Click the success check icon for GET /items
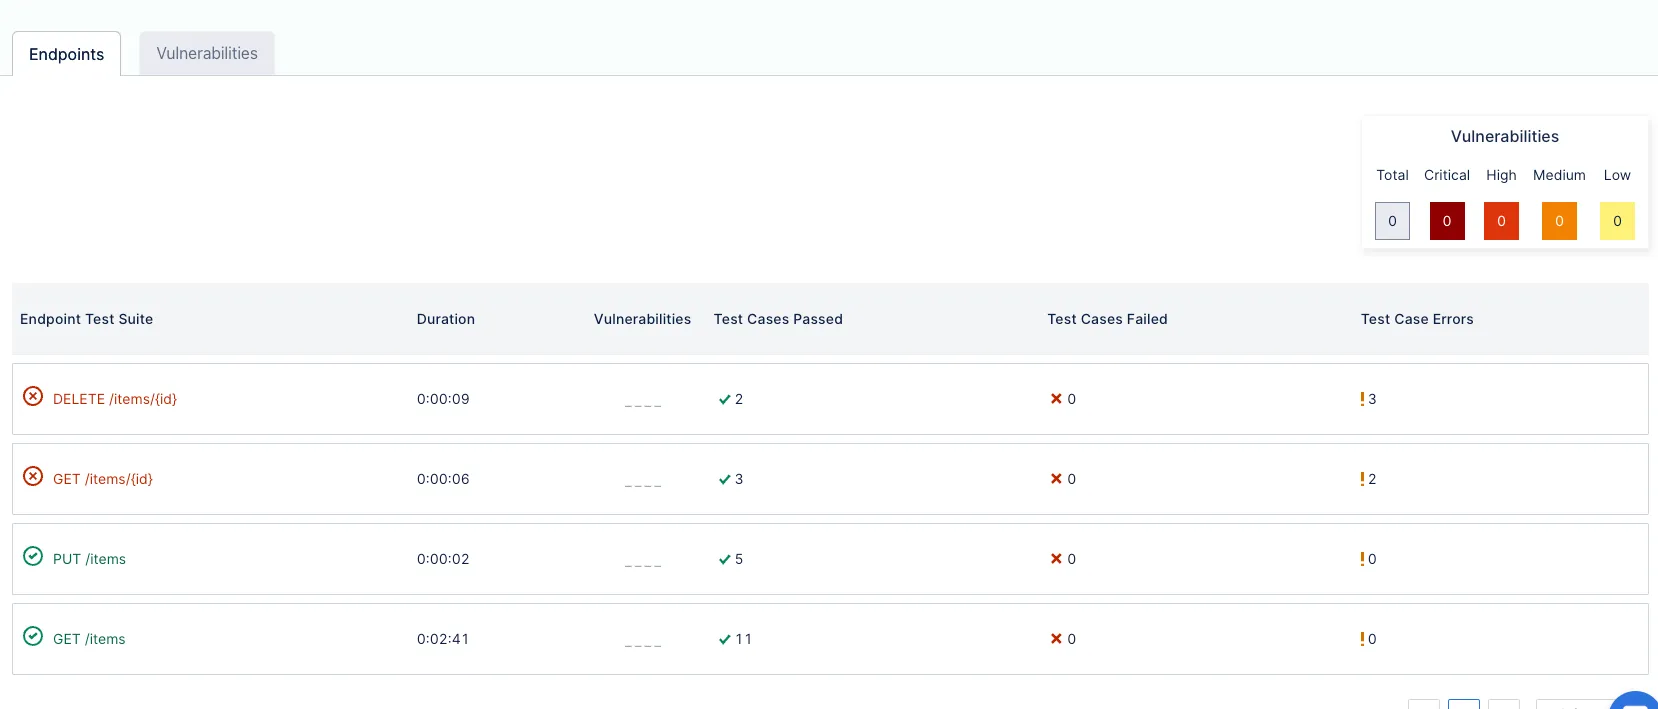1658x709 pixels. pyautogui.click(x=33, y=636)
